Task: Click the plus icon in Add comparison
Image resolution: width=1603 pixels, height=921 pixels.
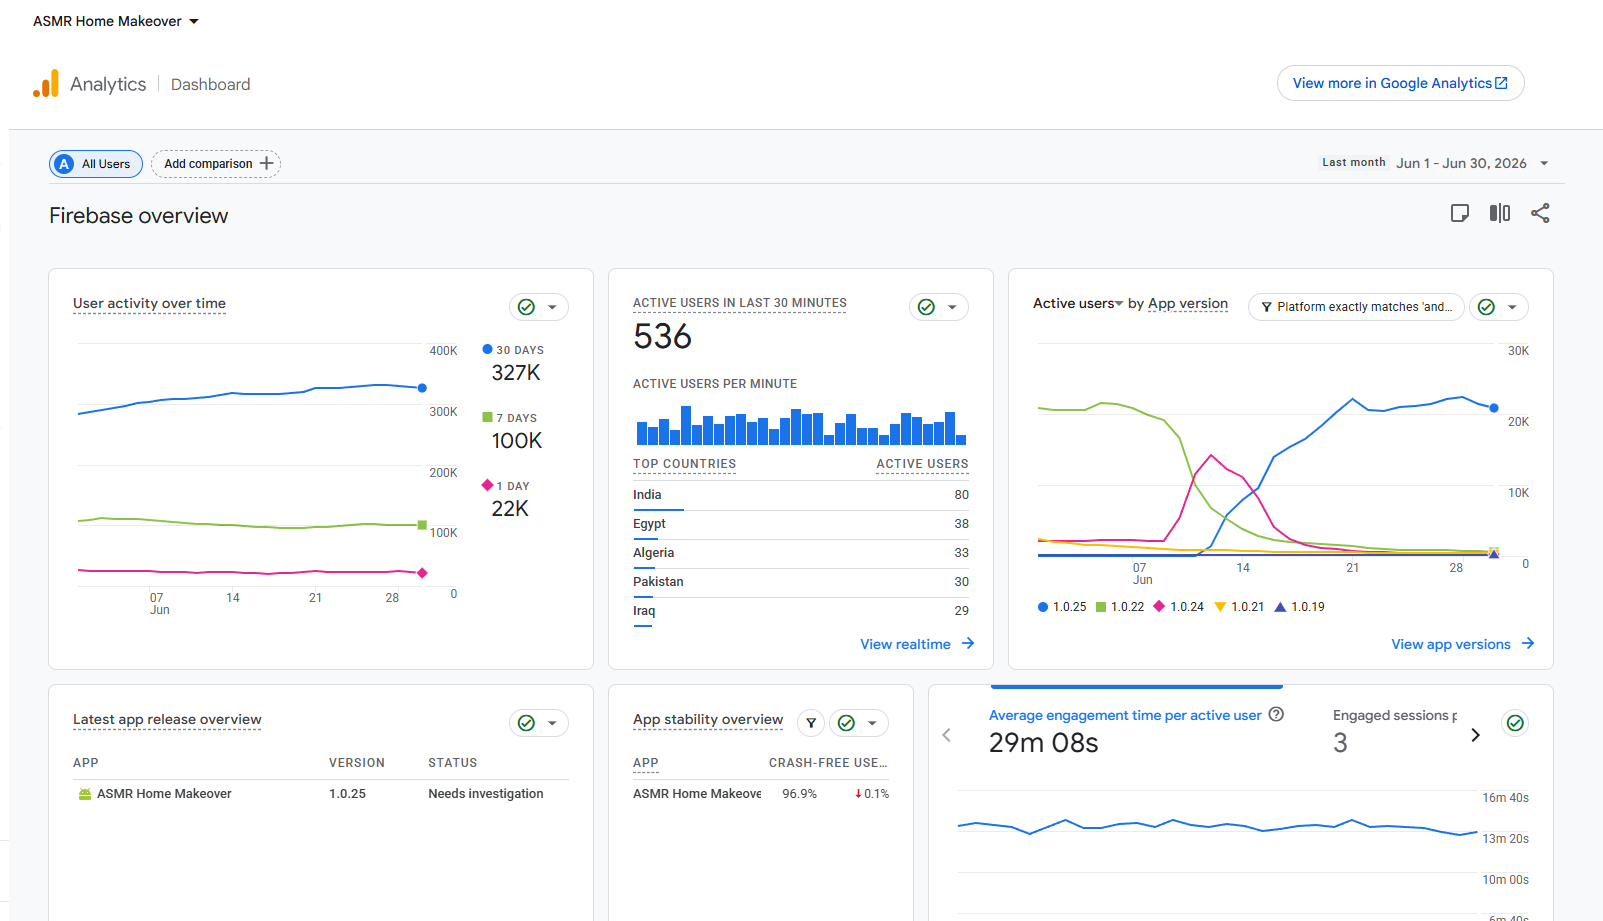Action: coord(266,163)
